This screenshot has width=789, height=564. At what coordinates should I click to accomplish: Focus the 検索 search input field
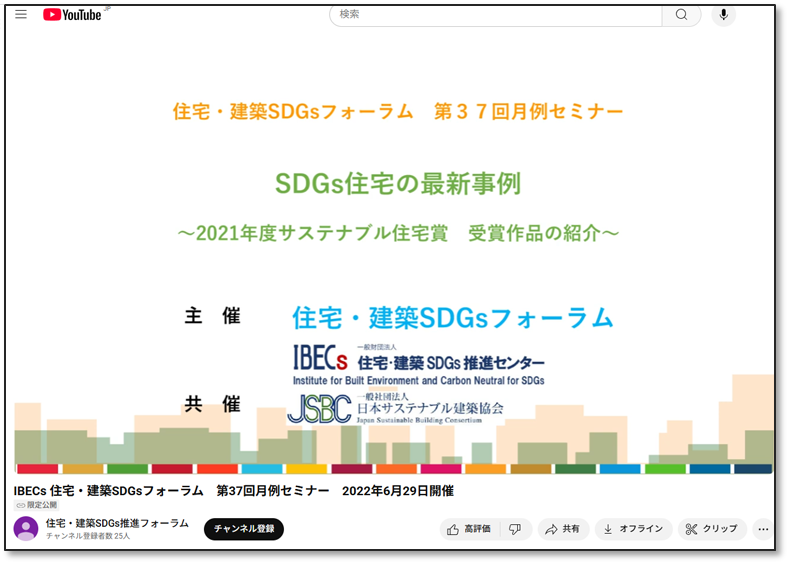coord(495,15)
